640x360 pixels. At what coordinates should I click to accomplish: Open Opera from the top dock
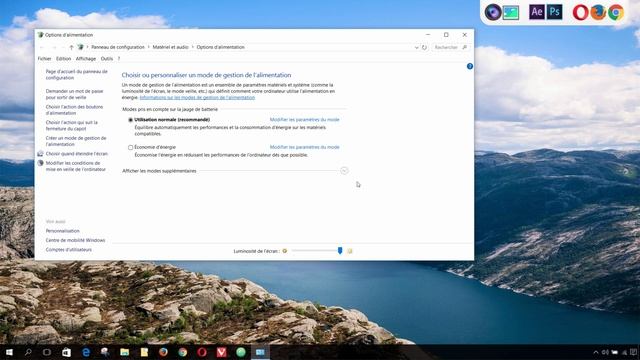point(580,13)
